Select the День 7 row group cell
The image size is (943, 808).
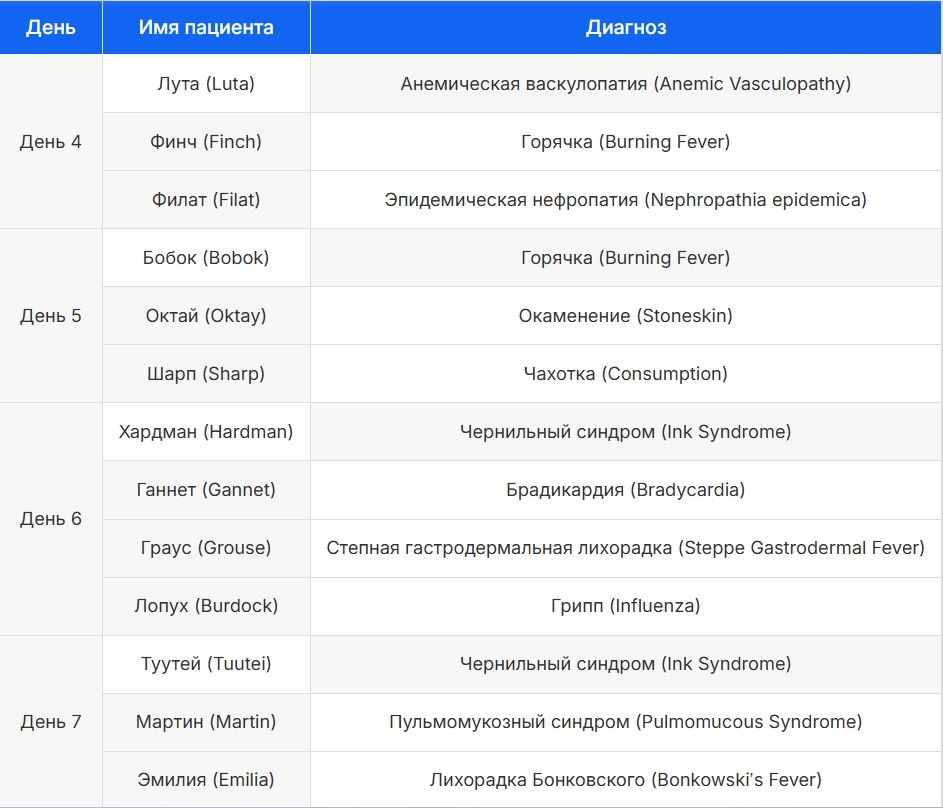(51, 722)
